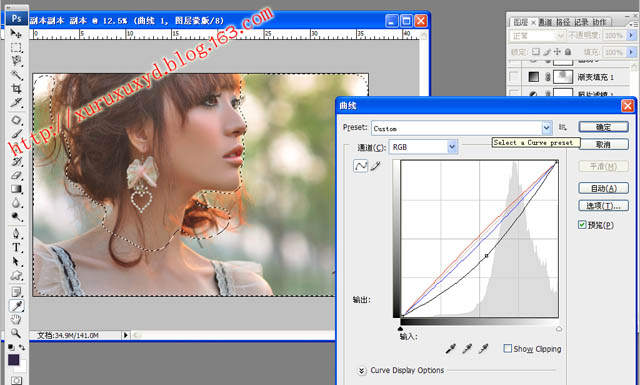Select the Zoom magnifier tool
Viewport: 640px width, 385px height.
(x=16, y=333)
